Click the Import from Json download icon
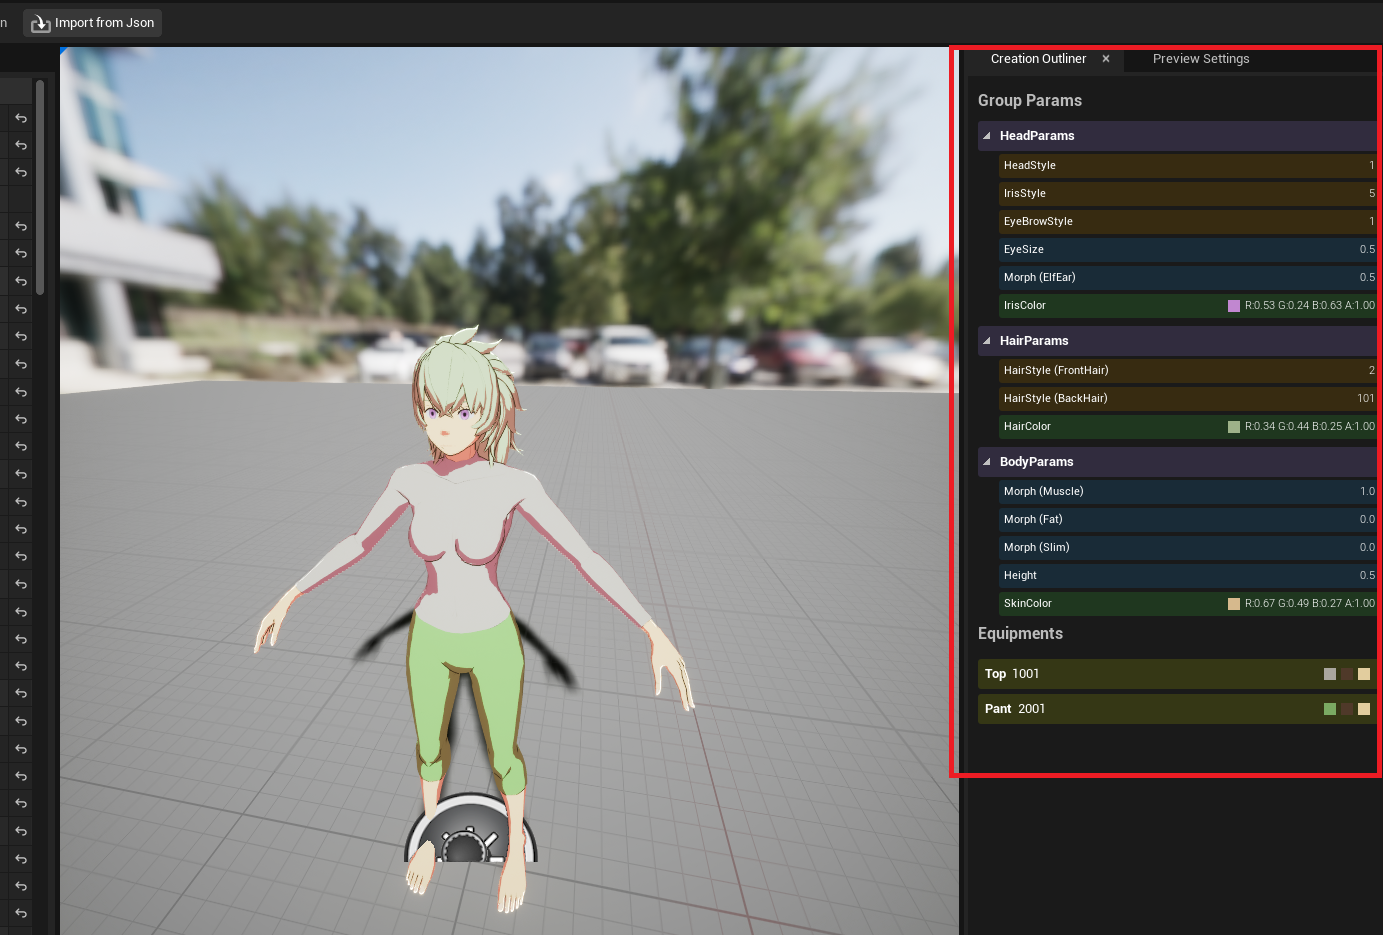Screen dimensions: 1383x935 (39, 22)
